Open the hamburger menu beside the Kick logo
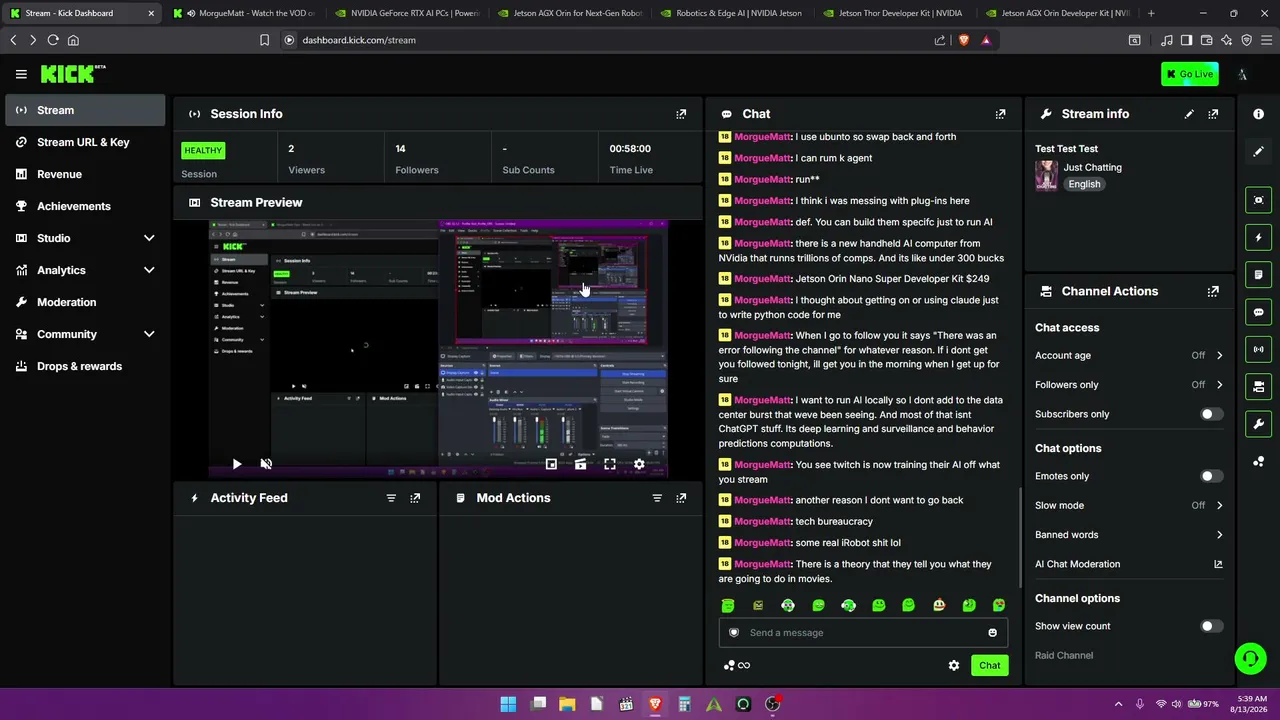The height and width of the screenshot is (720, 1280). 21,74
